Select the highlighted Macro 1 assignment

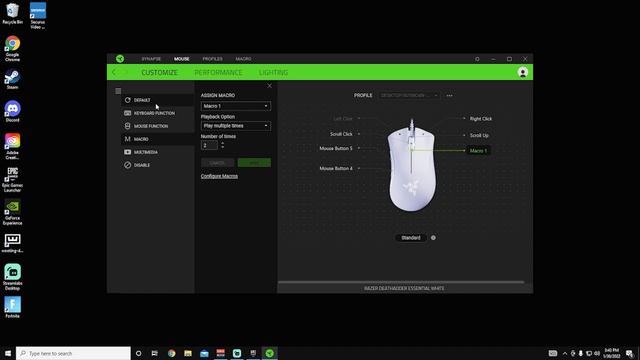(478, 151)
